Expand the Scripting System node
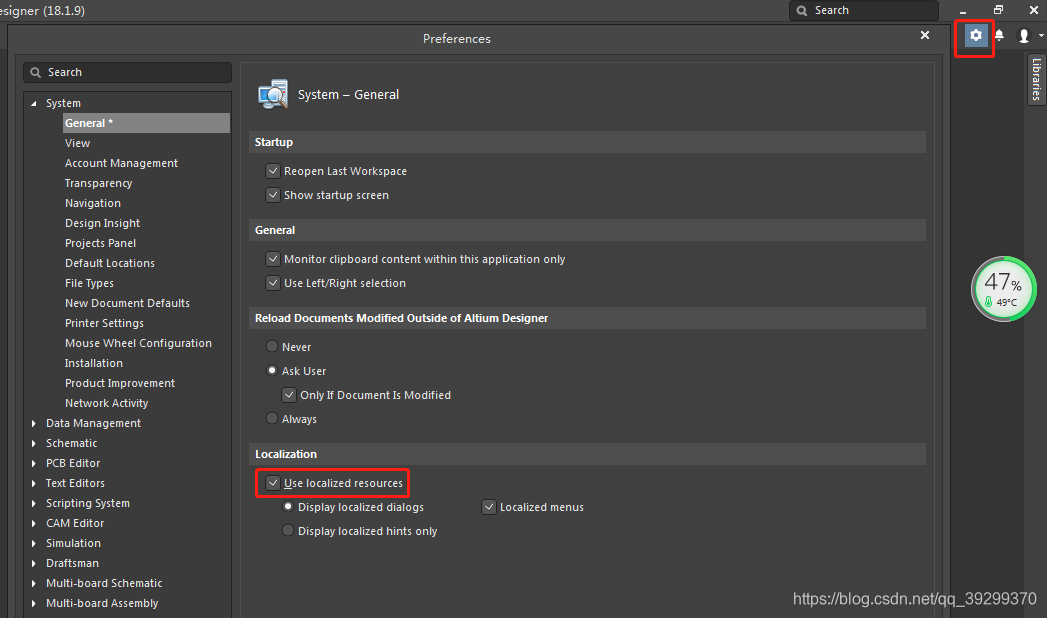Image resolution: width=1047 pixels, height=618 pixels. coord(33,503)
